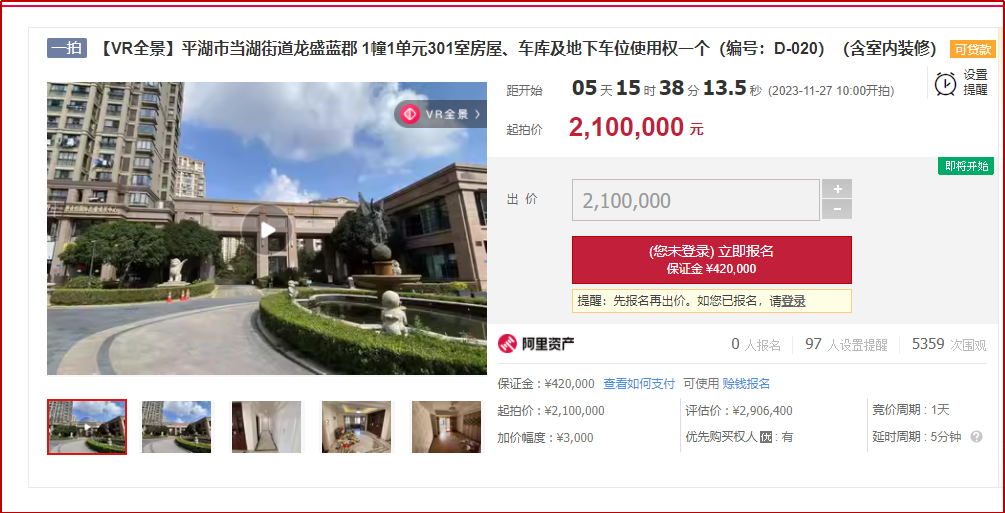Select the hallway interior thumbnail

266,426
